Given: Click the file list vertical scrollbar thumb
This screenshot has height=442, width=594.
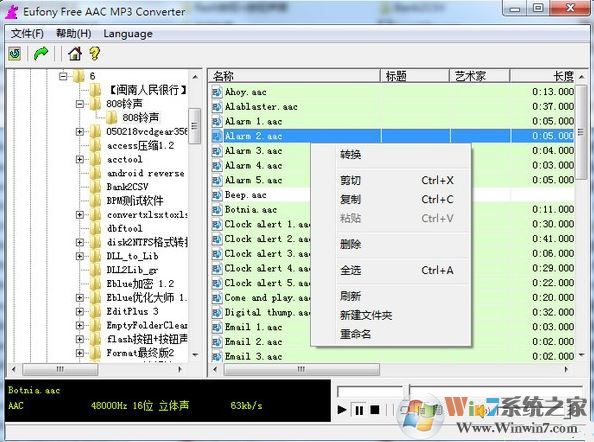Looking at the screenshot, I should pos(581,132).
